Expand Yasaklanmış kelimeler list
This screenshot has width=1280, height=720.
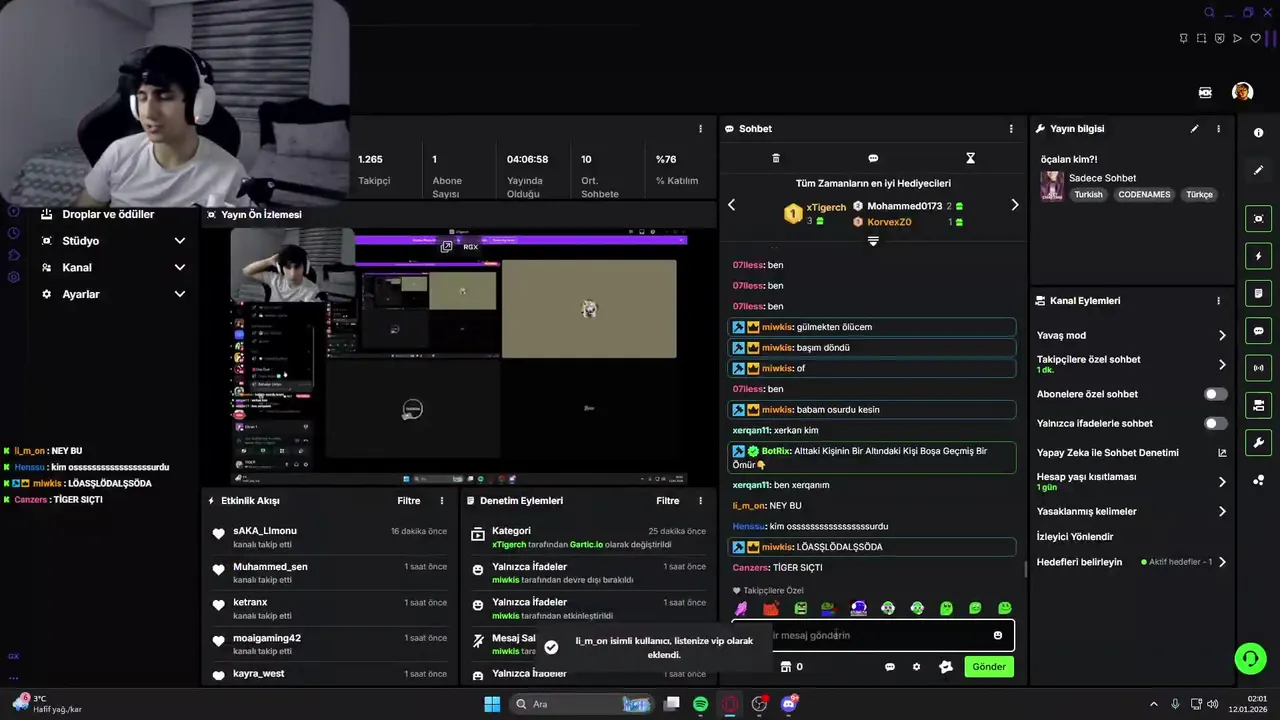pos(1222,511)
